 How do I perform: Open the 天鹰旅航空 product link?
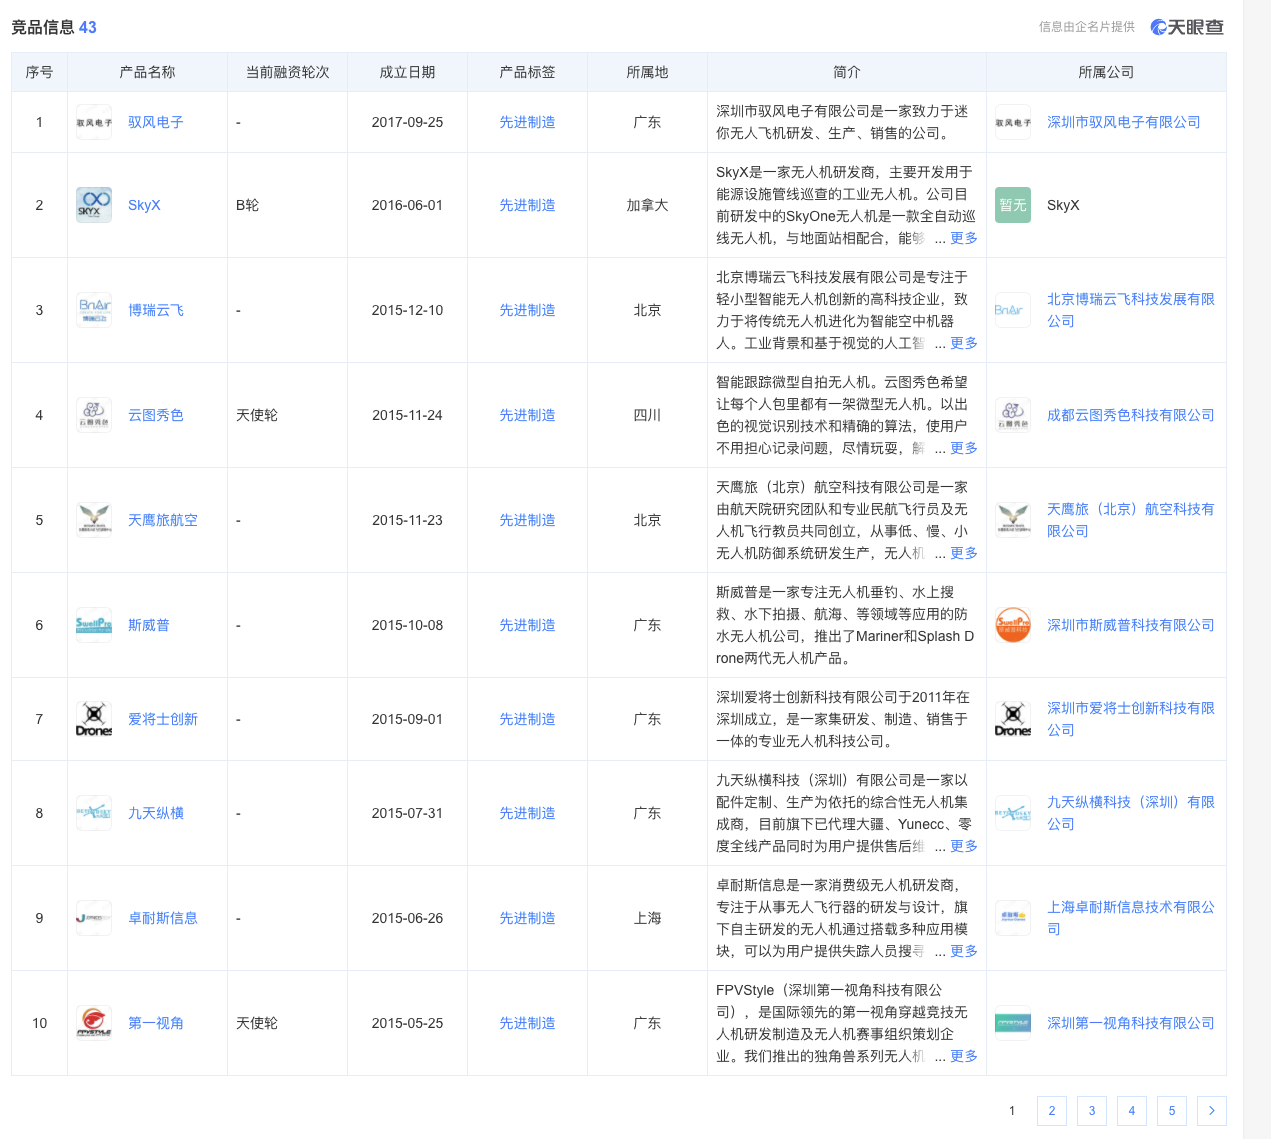click(163, 520)
